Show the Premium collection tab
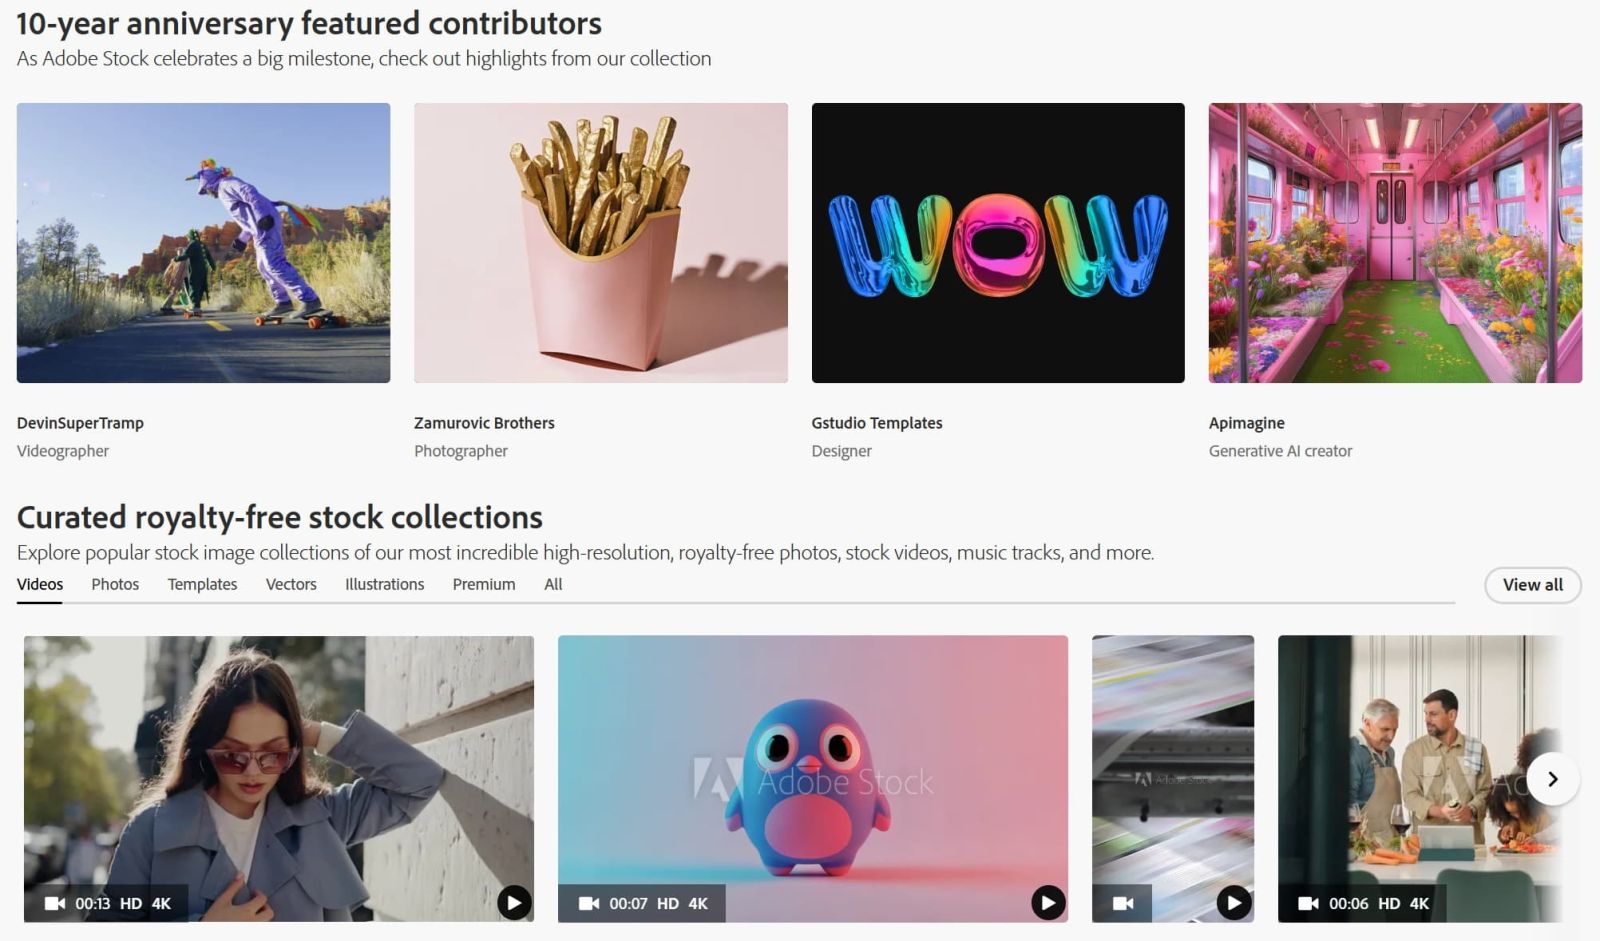Viewport: 1600px width, 941px height. tap(484, 584)
